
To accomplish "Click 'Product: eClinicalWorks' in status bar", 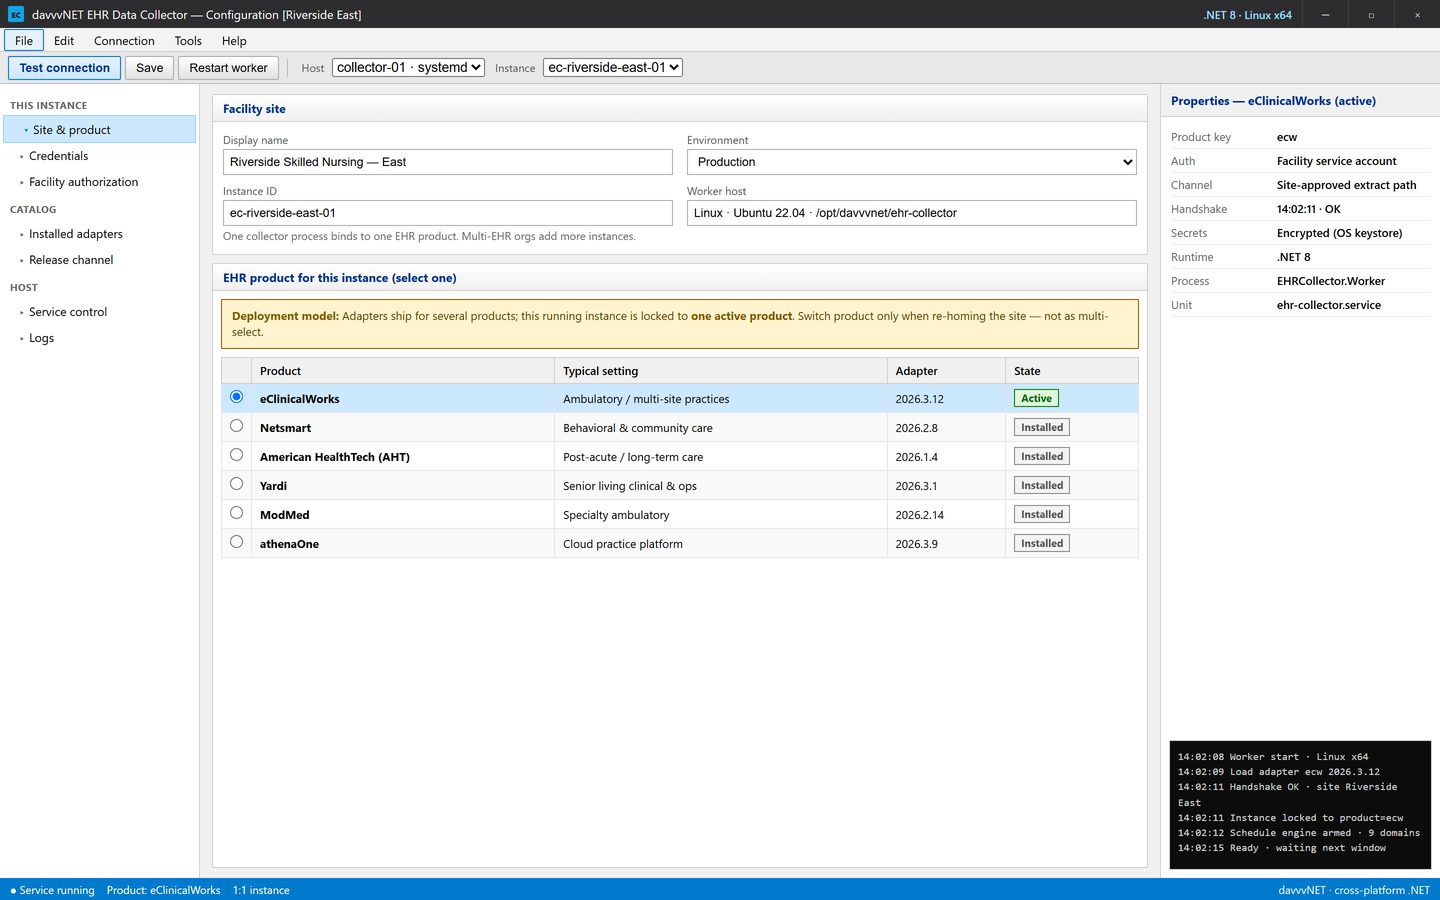I will pos(163,890).
